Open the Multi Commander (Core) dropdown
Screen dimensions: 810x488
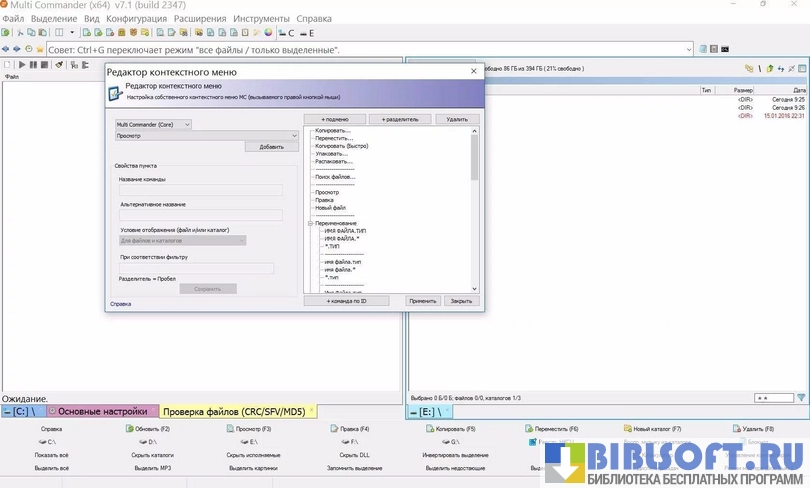click(x=153, y=125)
